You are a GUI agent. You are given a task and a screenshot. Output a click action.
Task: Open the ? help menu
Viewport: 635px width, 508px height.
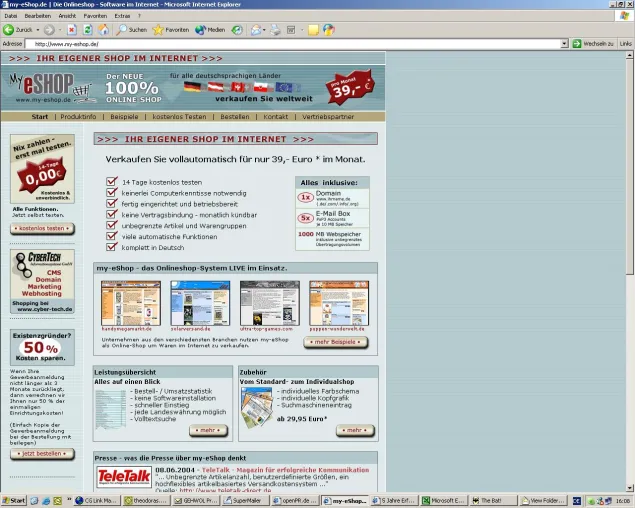tap(139, 16)
